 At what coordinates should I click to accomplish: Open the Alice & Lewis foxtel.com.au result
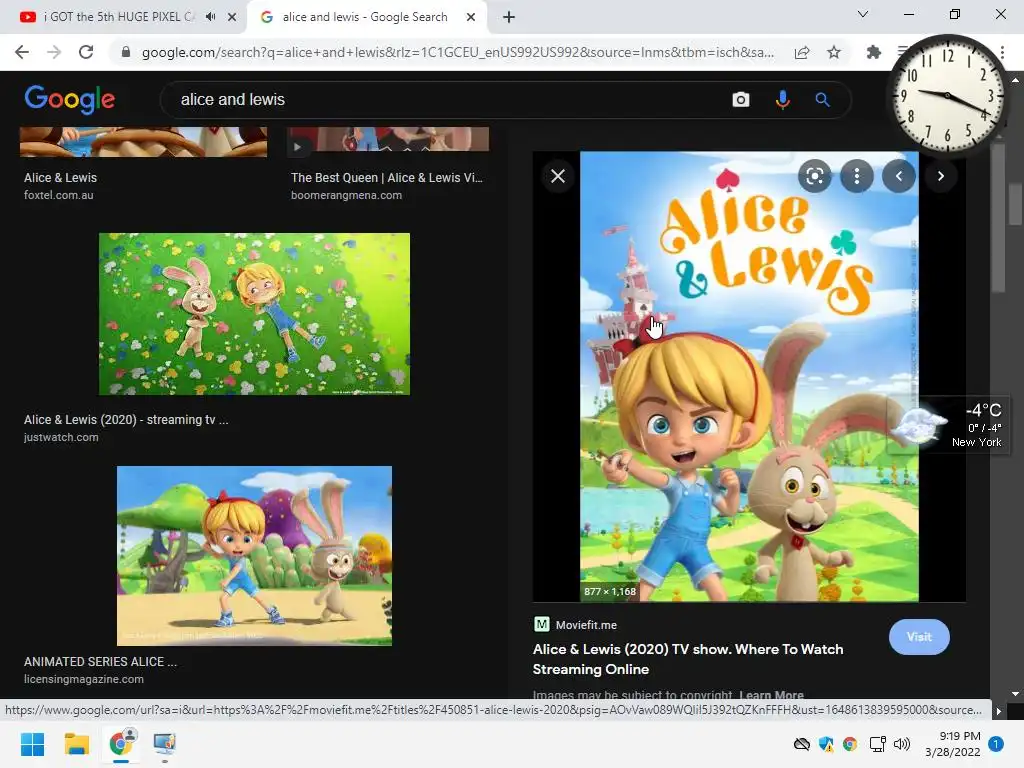[60, 185]
